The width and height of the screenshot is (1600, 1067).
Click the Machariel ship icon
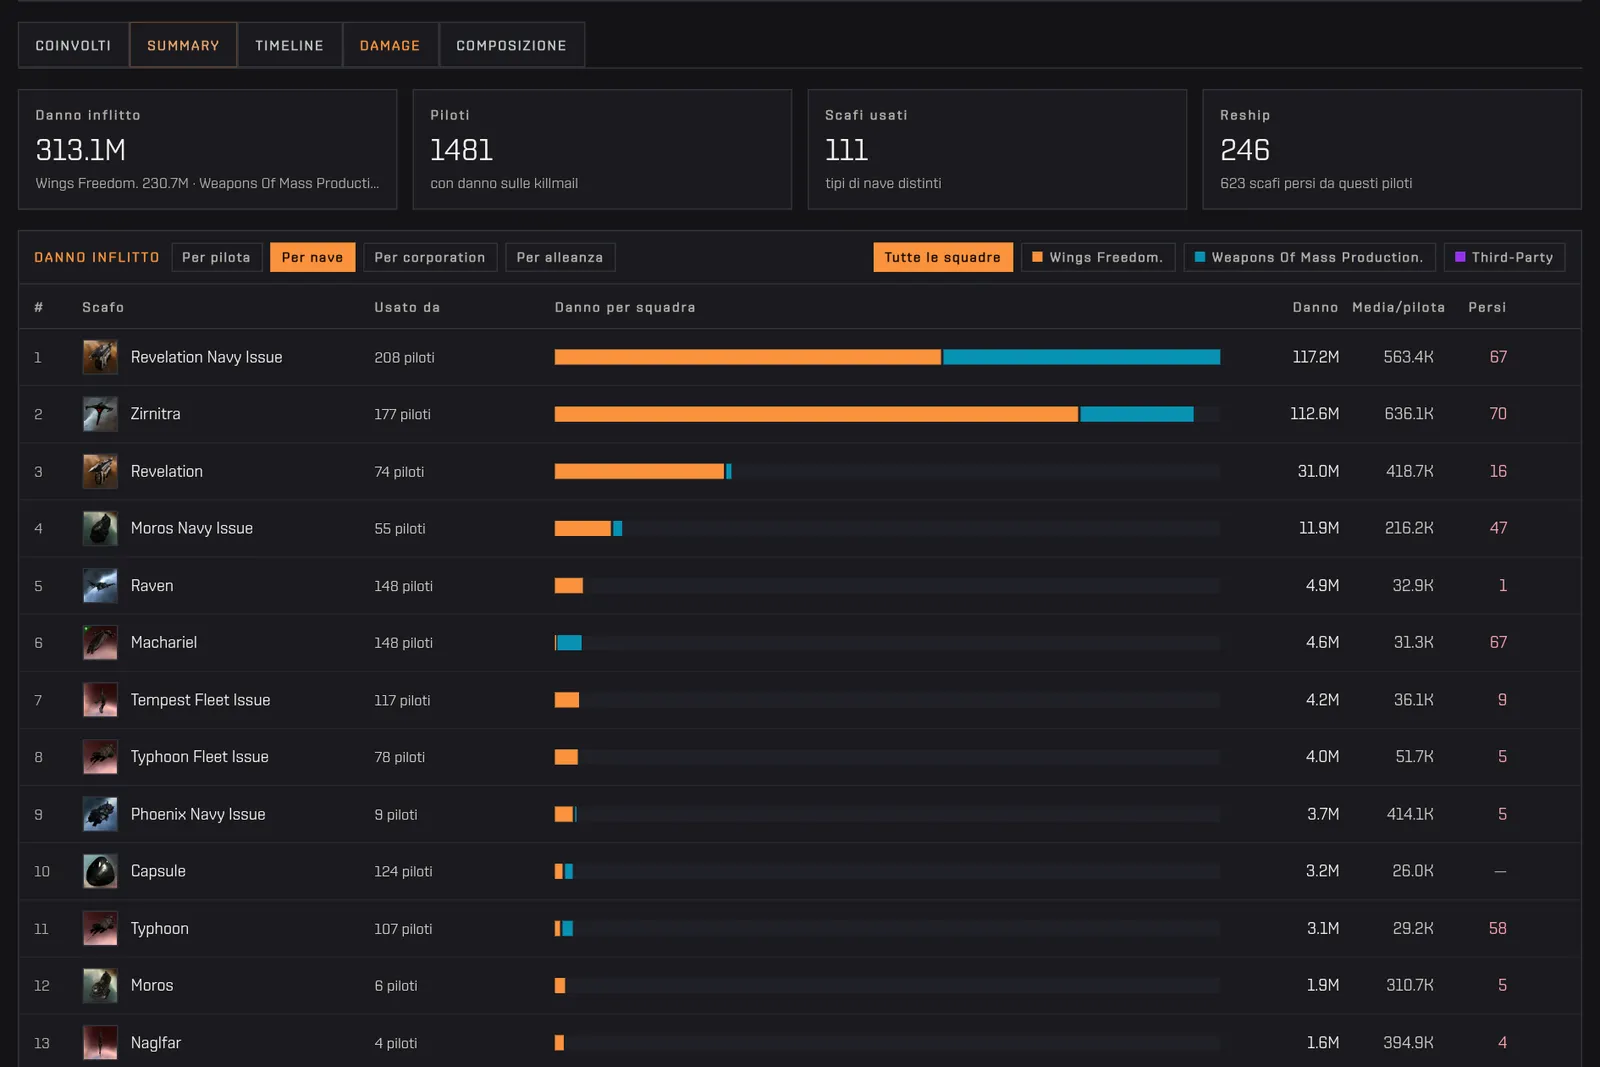(x=100, y=642)
